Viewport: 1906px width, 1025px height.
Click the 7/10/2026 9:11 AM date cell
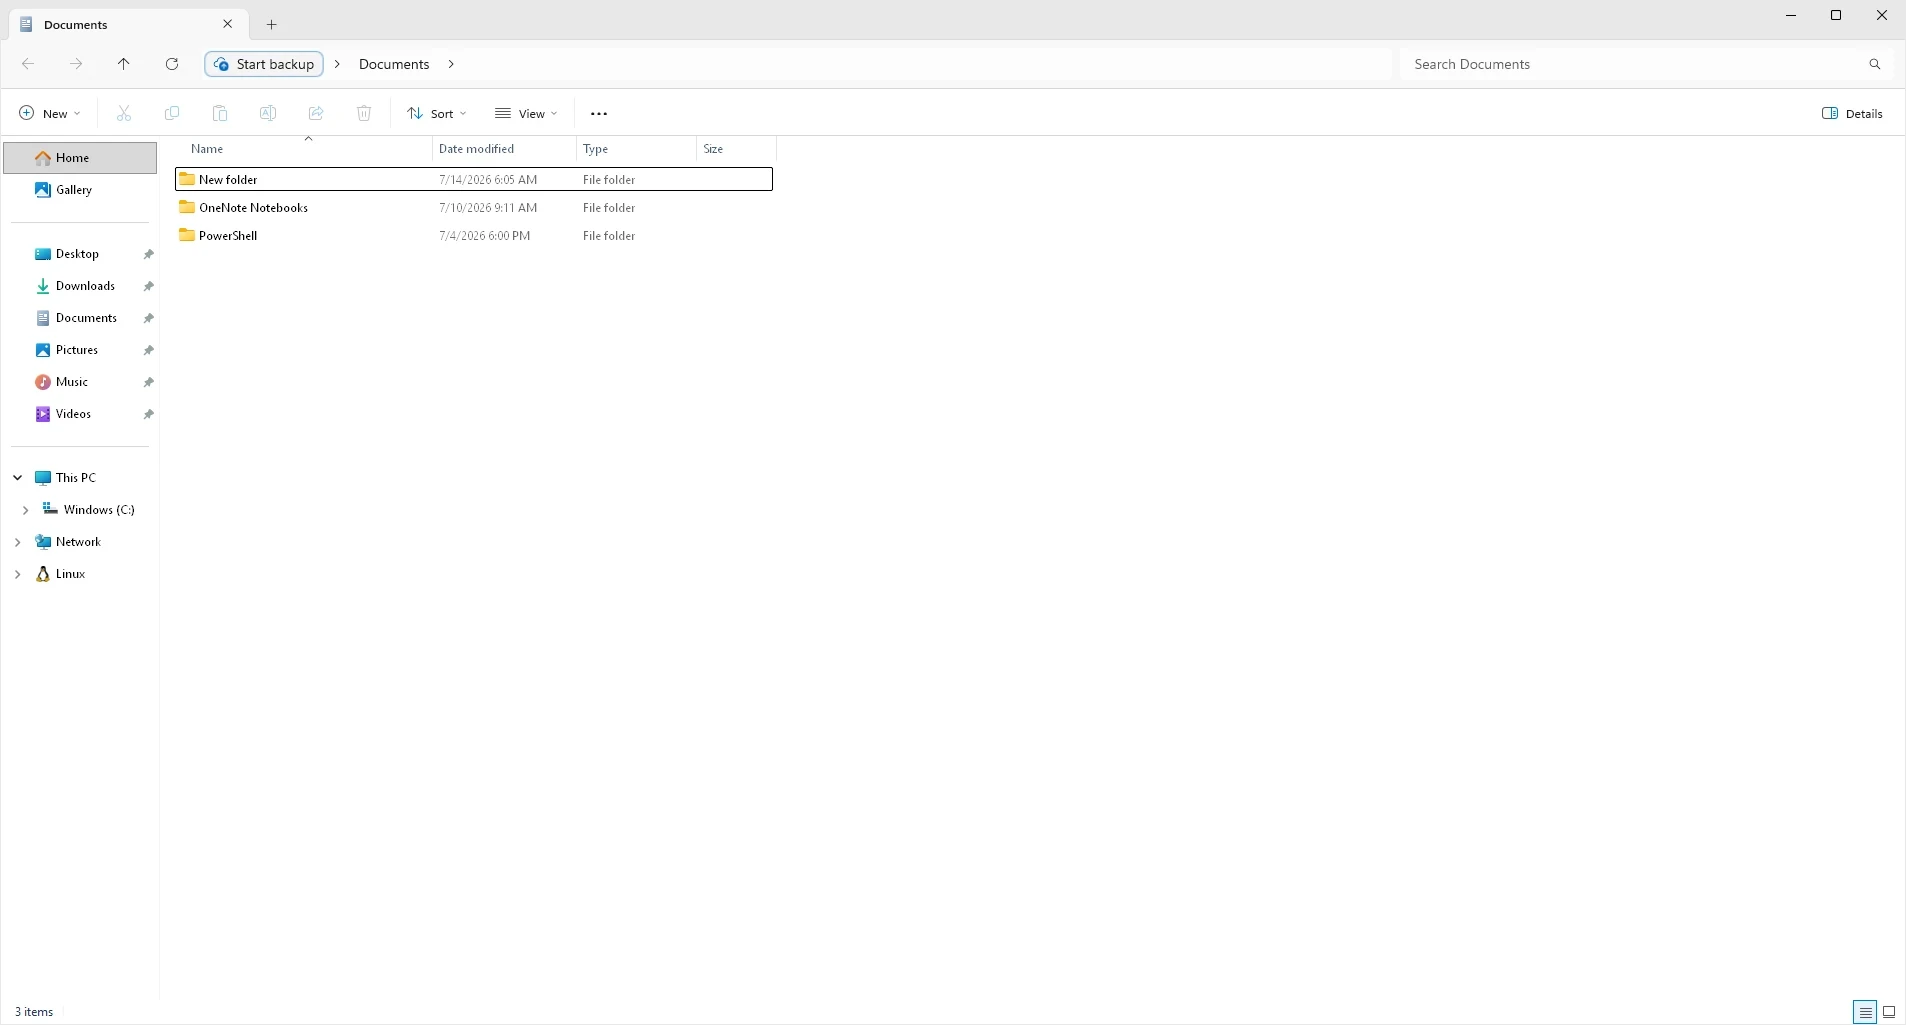[x=488, y=208]
